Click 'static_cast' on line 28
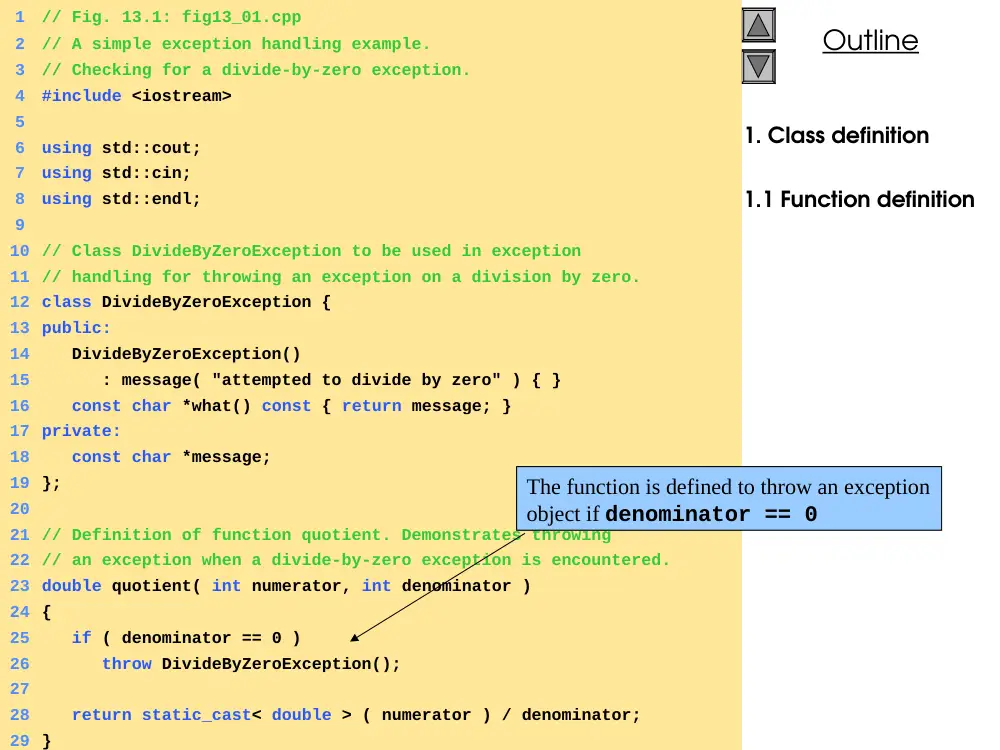1000x750 pixels. (196, 714)
